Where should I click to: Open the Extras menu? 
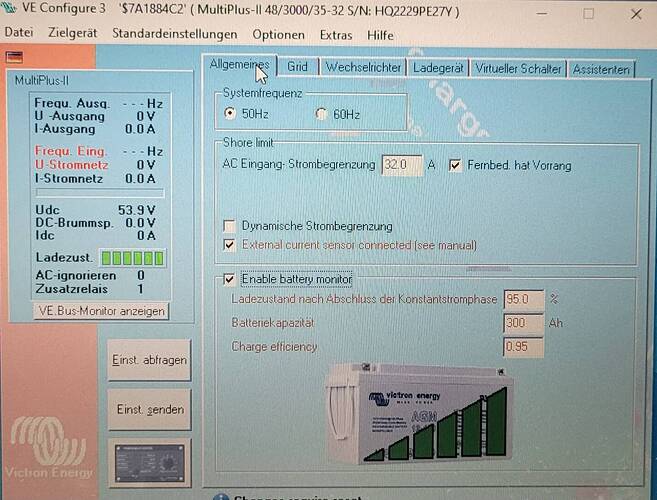click(x=336, y=35)
